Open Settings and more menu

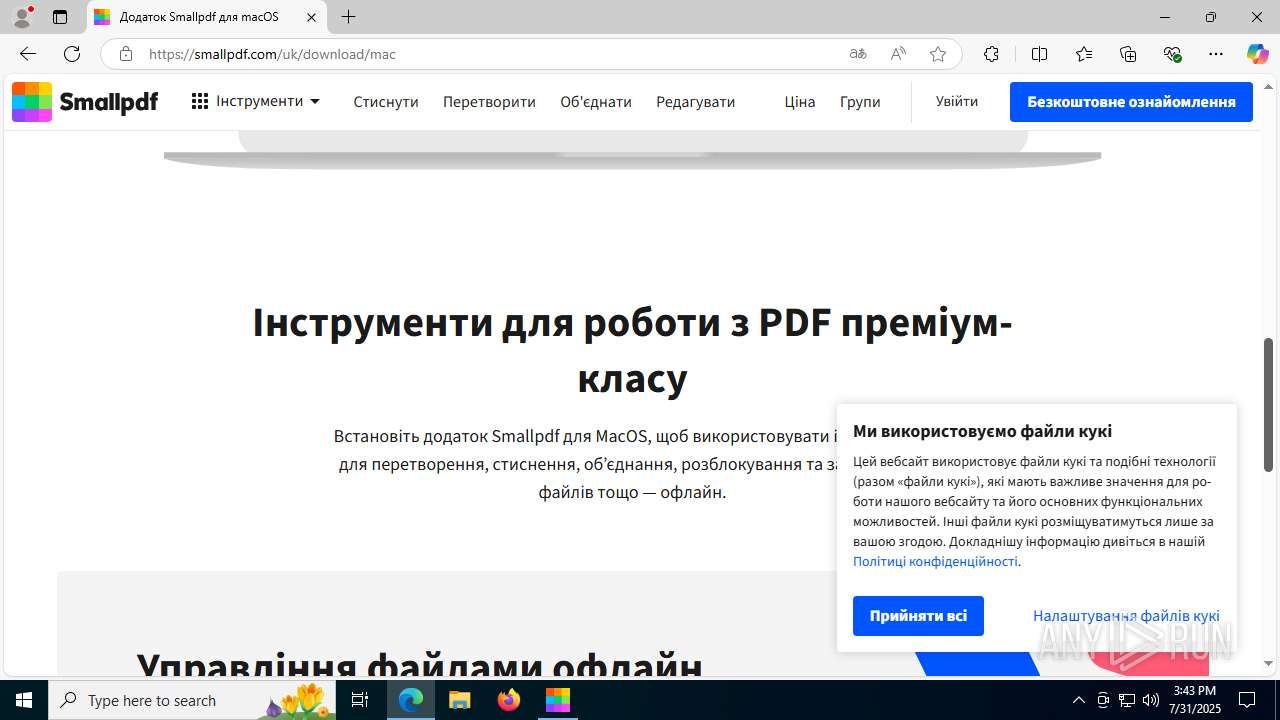click(x=1216, y=54)
